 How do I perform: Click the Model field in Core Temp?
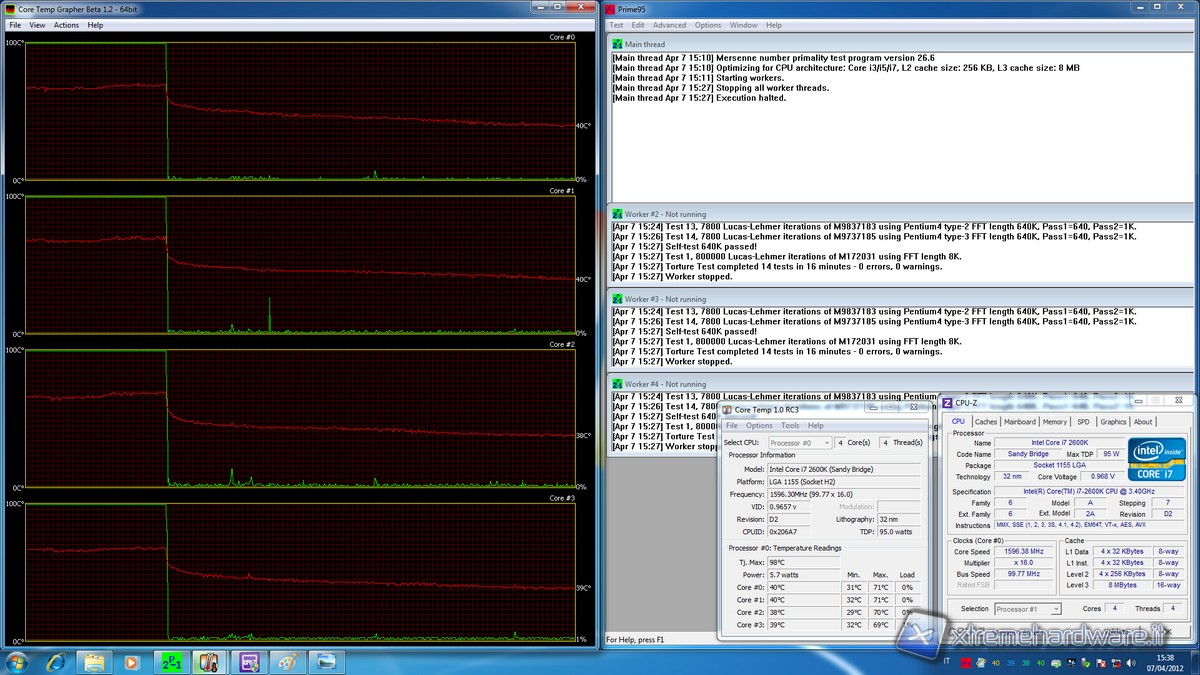(843, 469)
